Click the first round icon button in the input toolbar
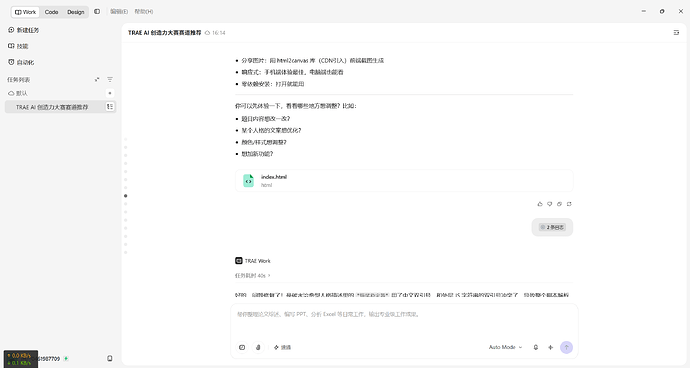 click(x=242, y=347)
